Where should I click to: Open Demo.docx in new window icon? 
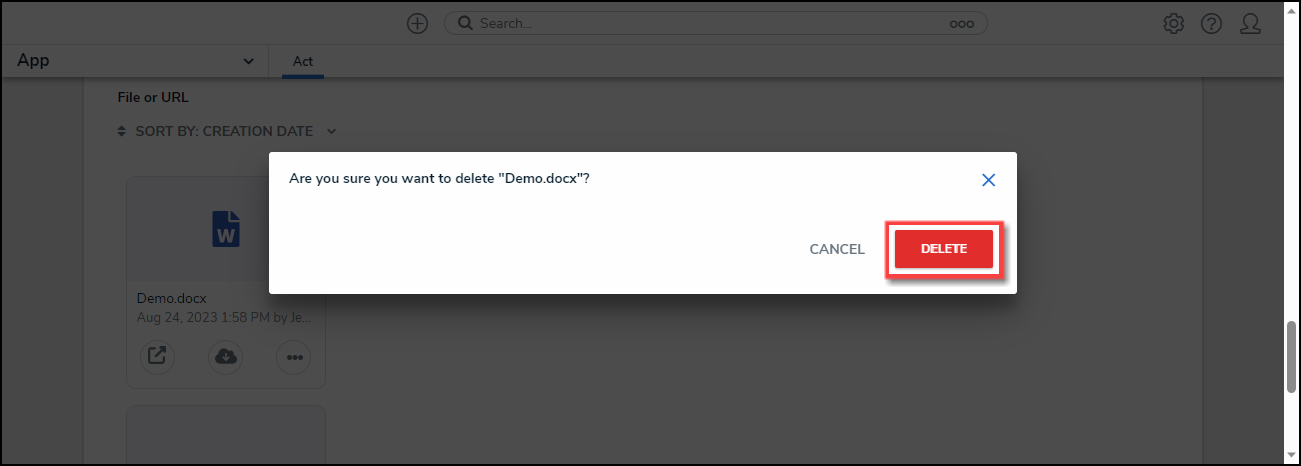158,356
